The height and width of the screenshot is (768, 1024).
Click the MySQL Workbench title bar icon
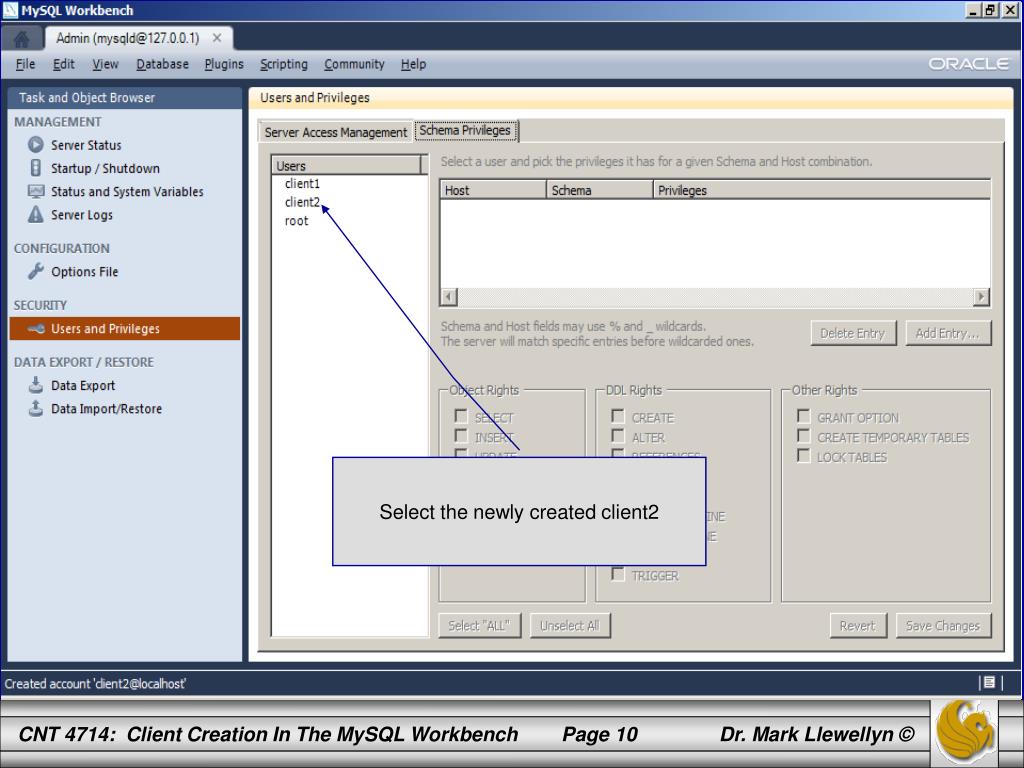[x=10, y=10]
